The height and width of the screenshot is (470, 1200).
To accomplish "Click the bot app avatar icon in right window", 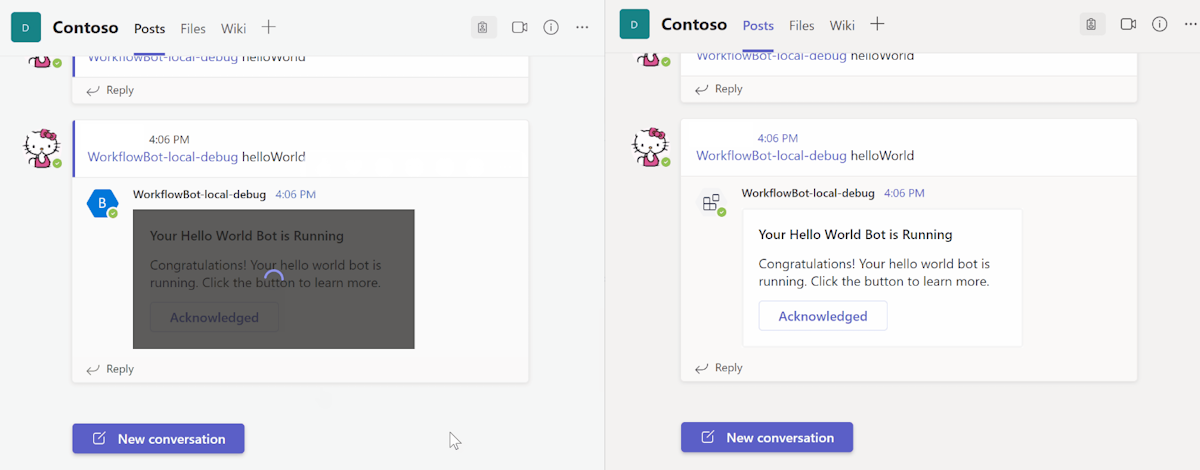I will (711, 203).
